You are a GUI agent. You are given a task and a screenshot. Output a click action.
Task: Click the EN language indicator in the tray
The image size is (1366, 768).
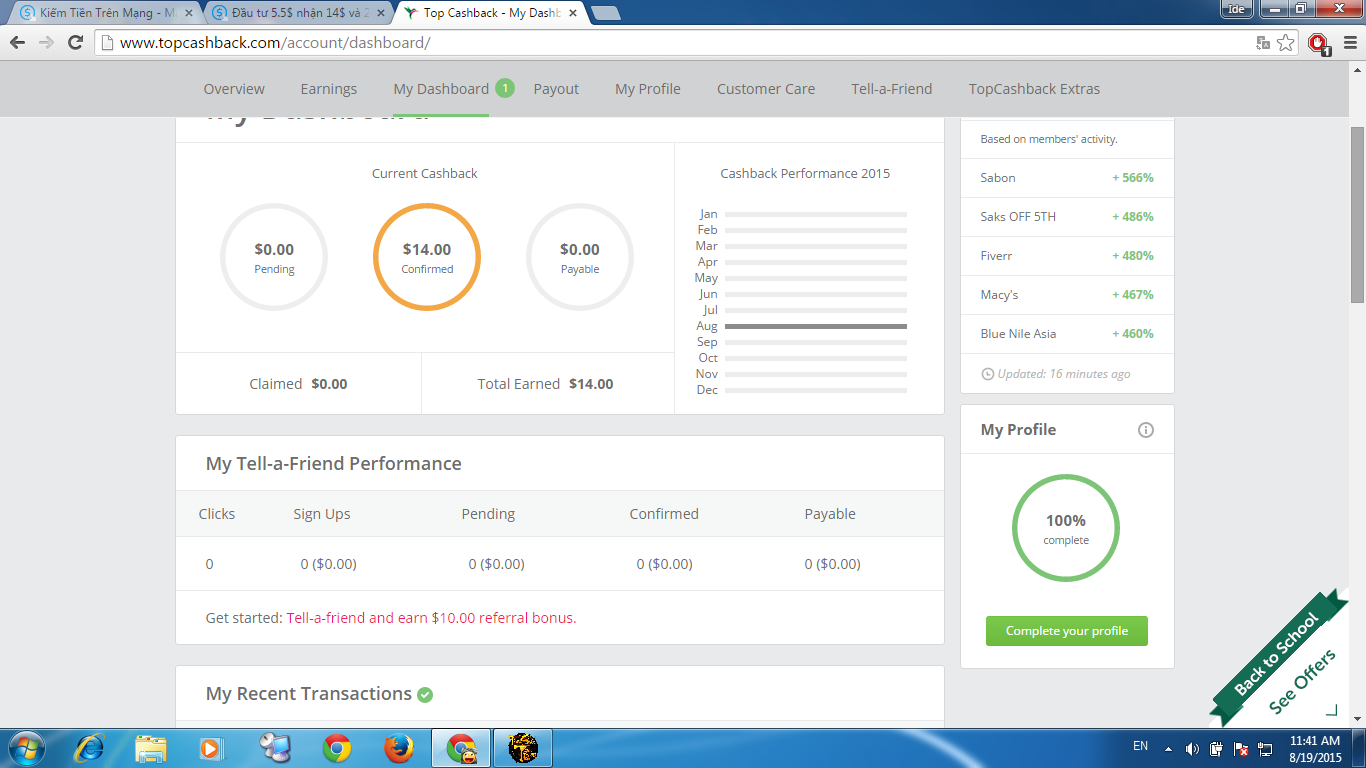tap(1141, 746)
